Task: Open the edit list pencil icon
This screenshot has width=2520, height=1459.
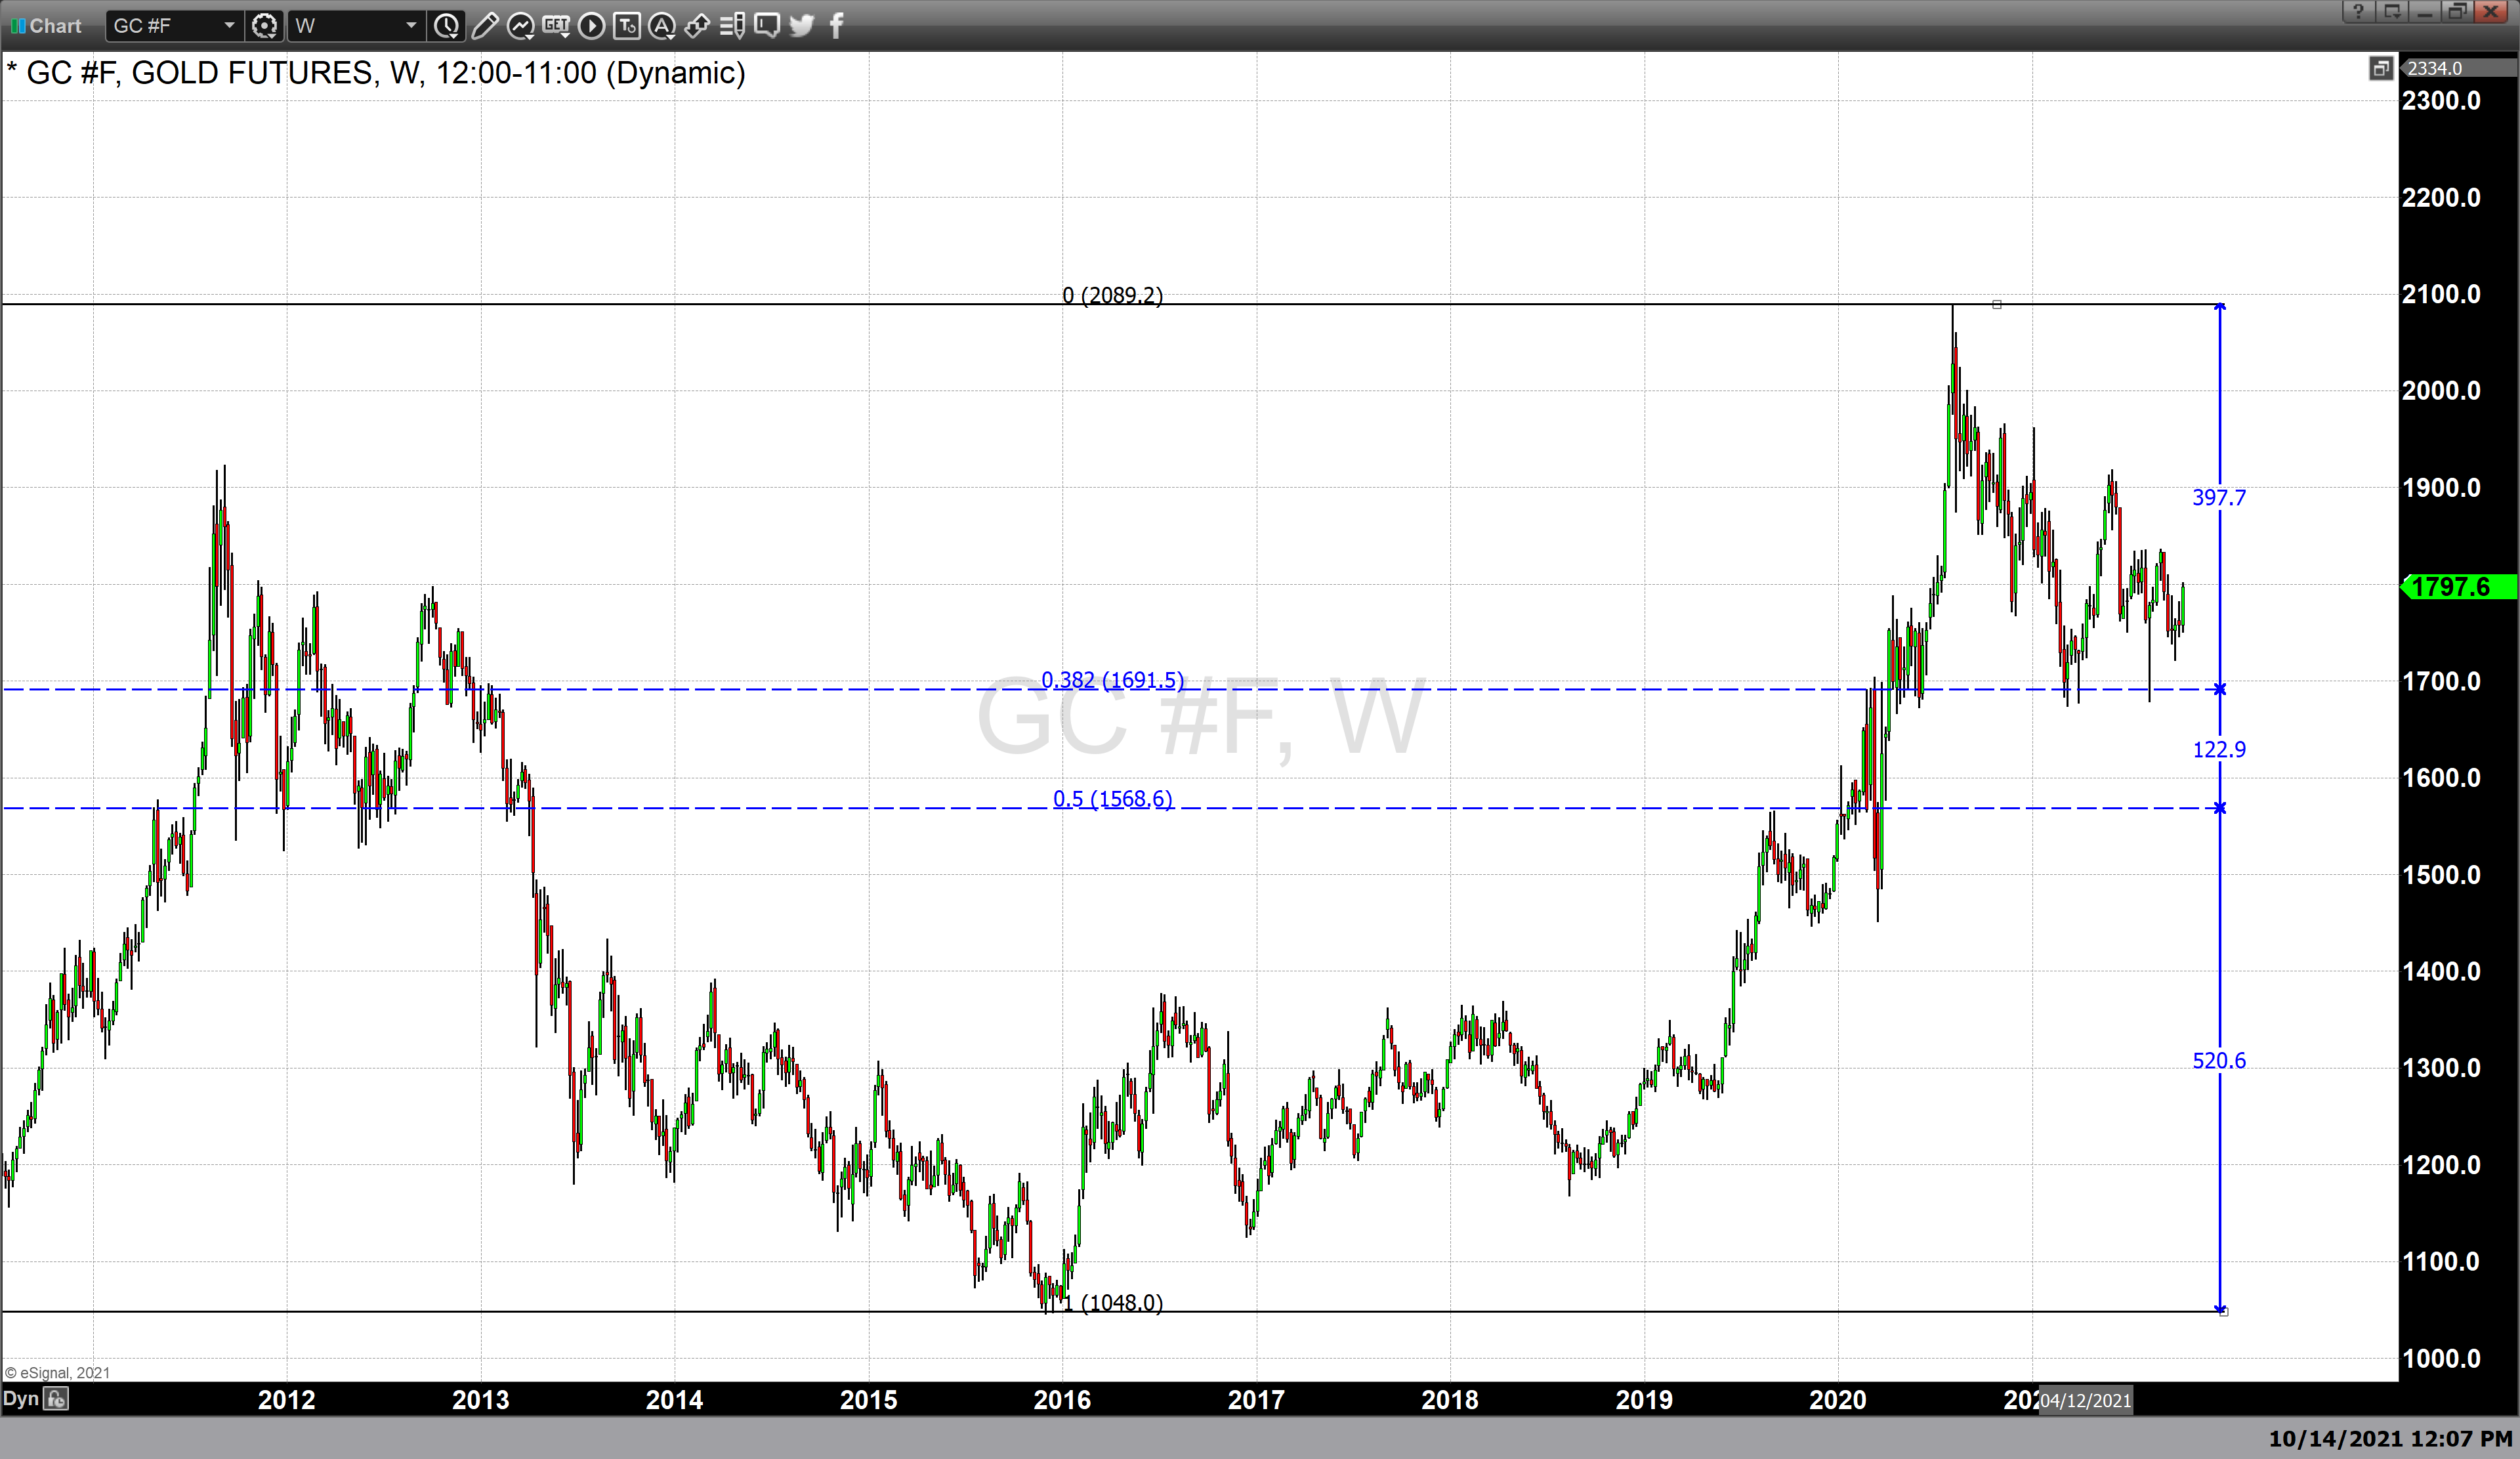Action: [x=732, y=26]
